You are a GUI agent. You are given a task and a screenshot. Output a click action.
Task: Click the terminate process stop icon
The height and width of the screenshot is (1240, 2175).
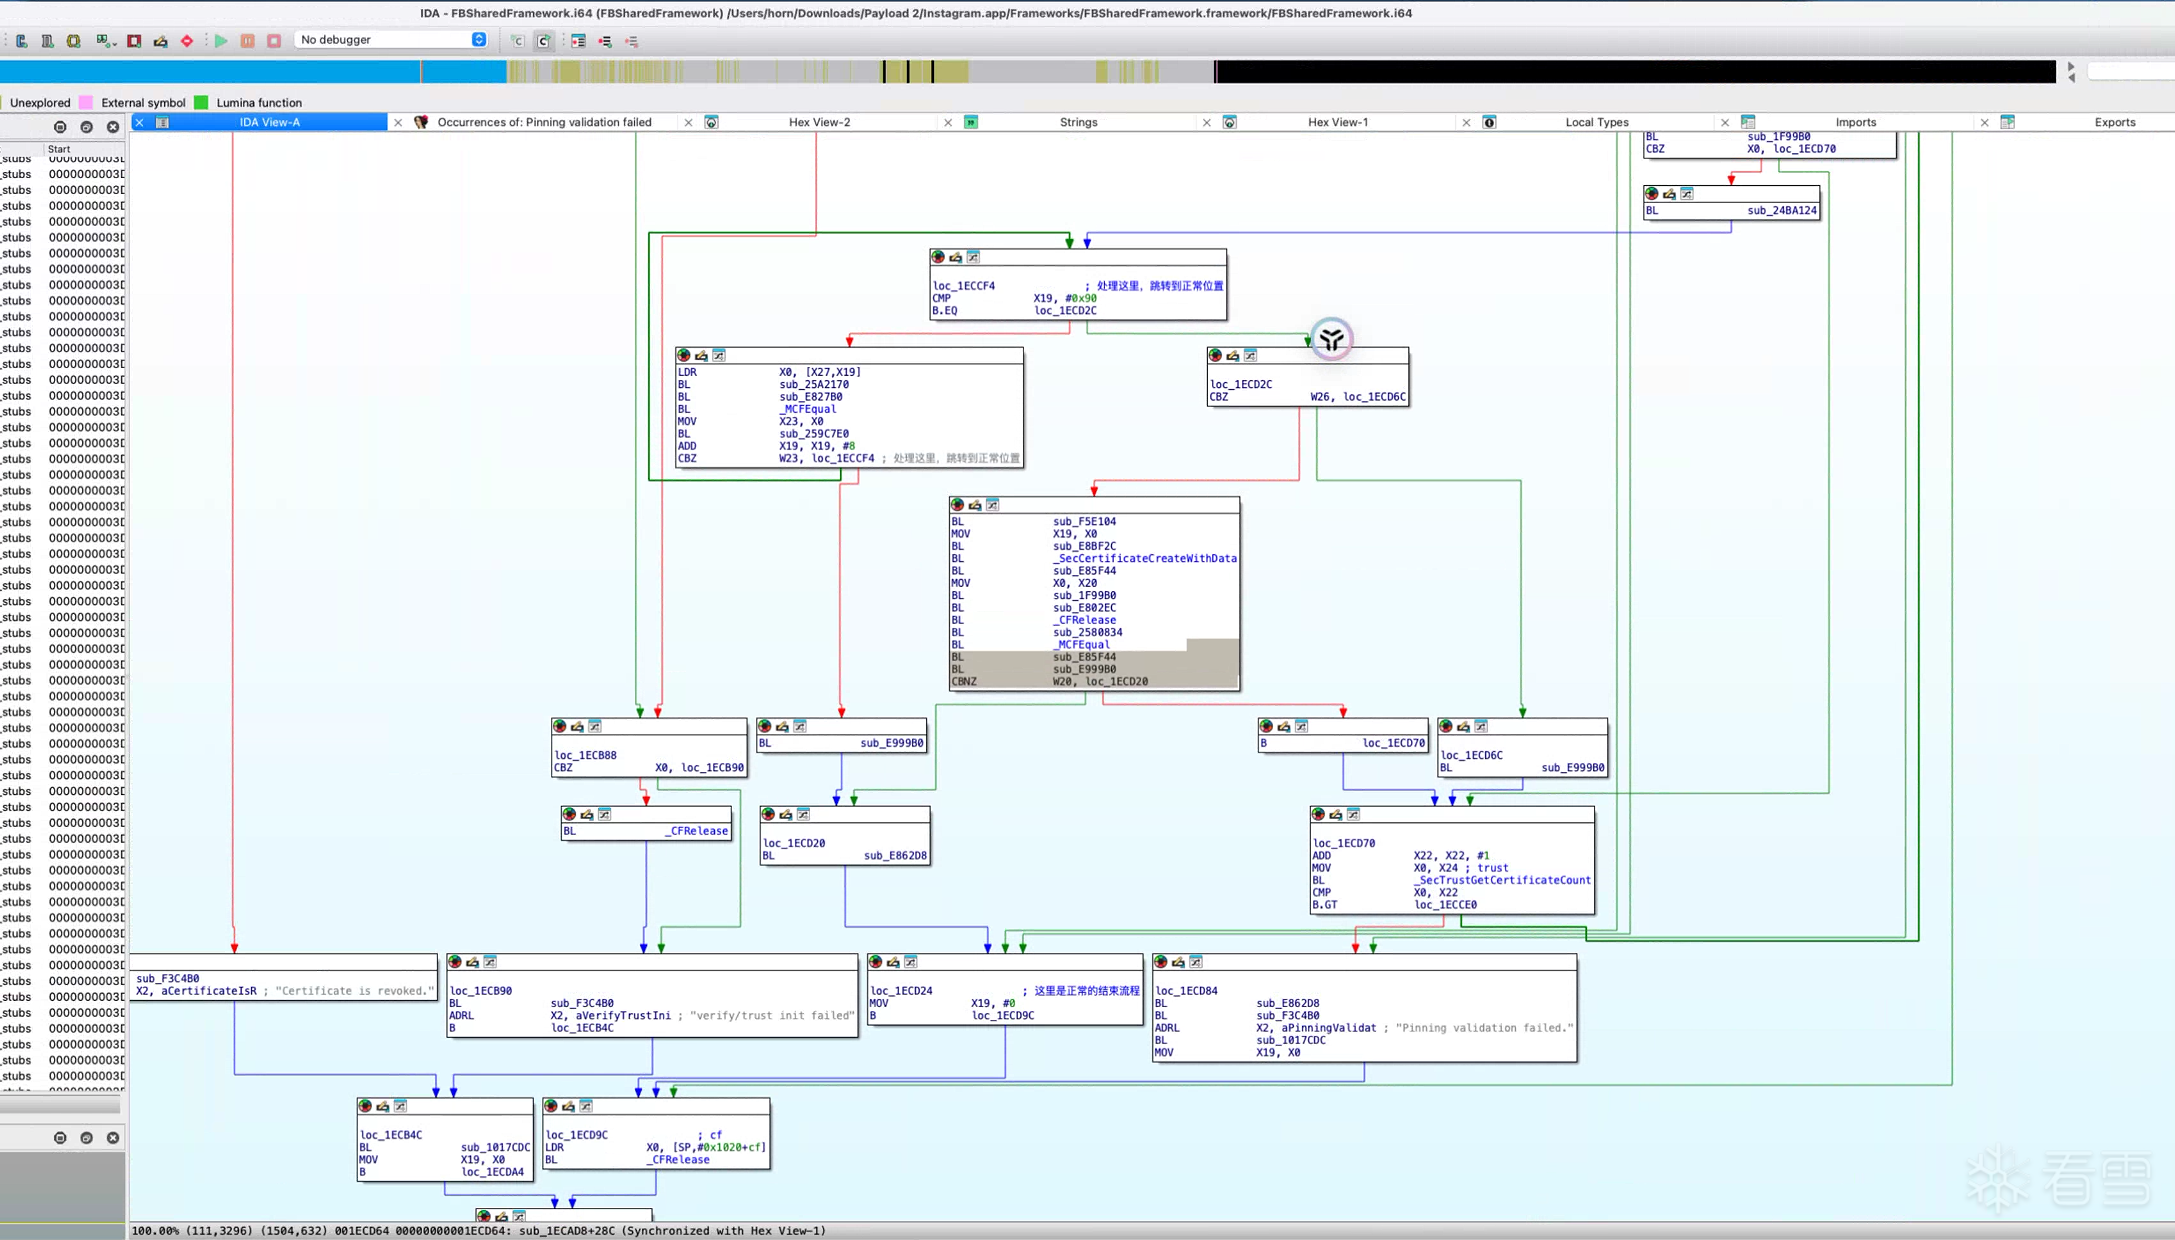click(274, 41)
